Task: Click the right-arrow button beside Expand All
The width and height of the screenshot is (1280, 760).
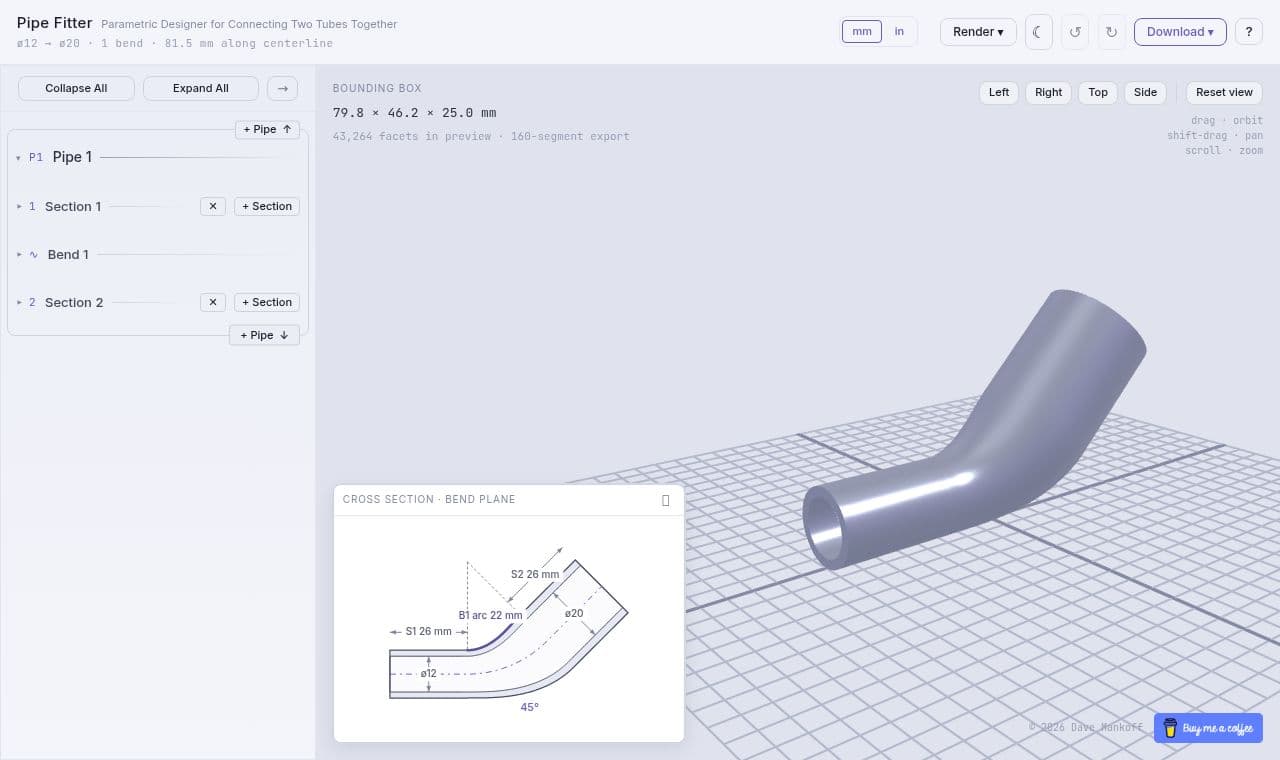Action: (x=282, y=88)
